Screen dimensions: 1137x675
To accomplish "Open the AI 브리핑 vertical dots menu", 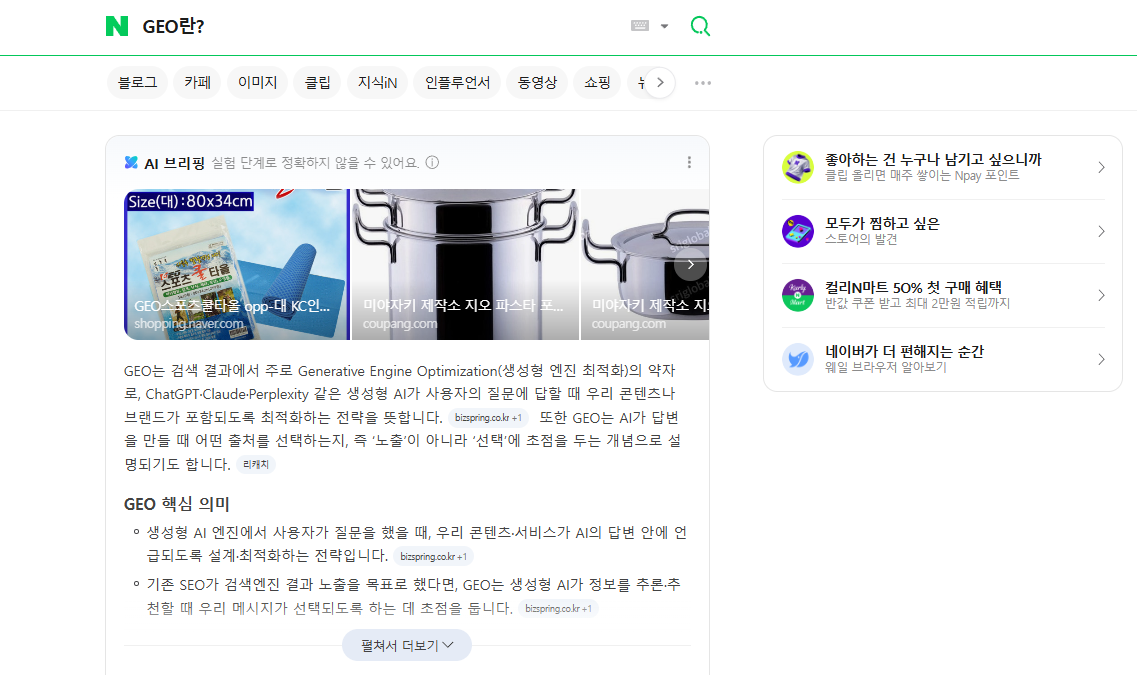I will coord(689,162).
